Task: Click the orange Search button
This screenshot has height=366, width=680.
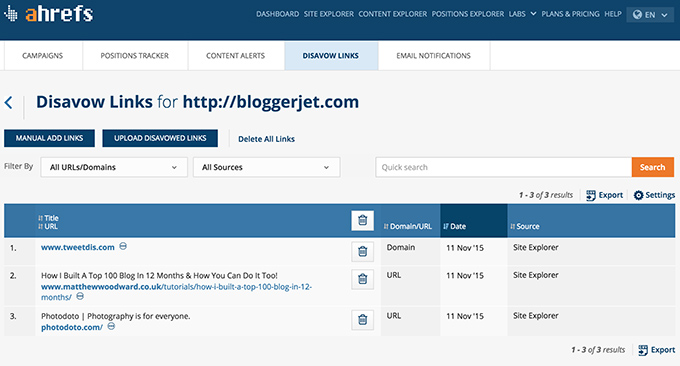Action: pyautogui.click(x=652, y=167)
